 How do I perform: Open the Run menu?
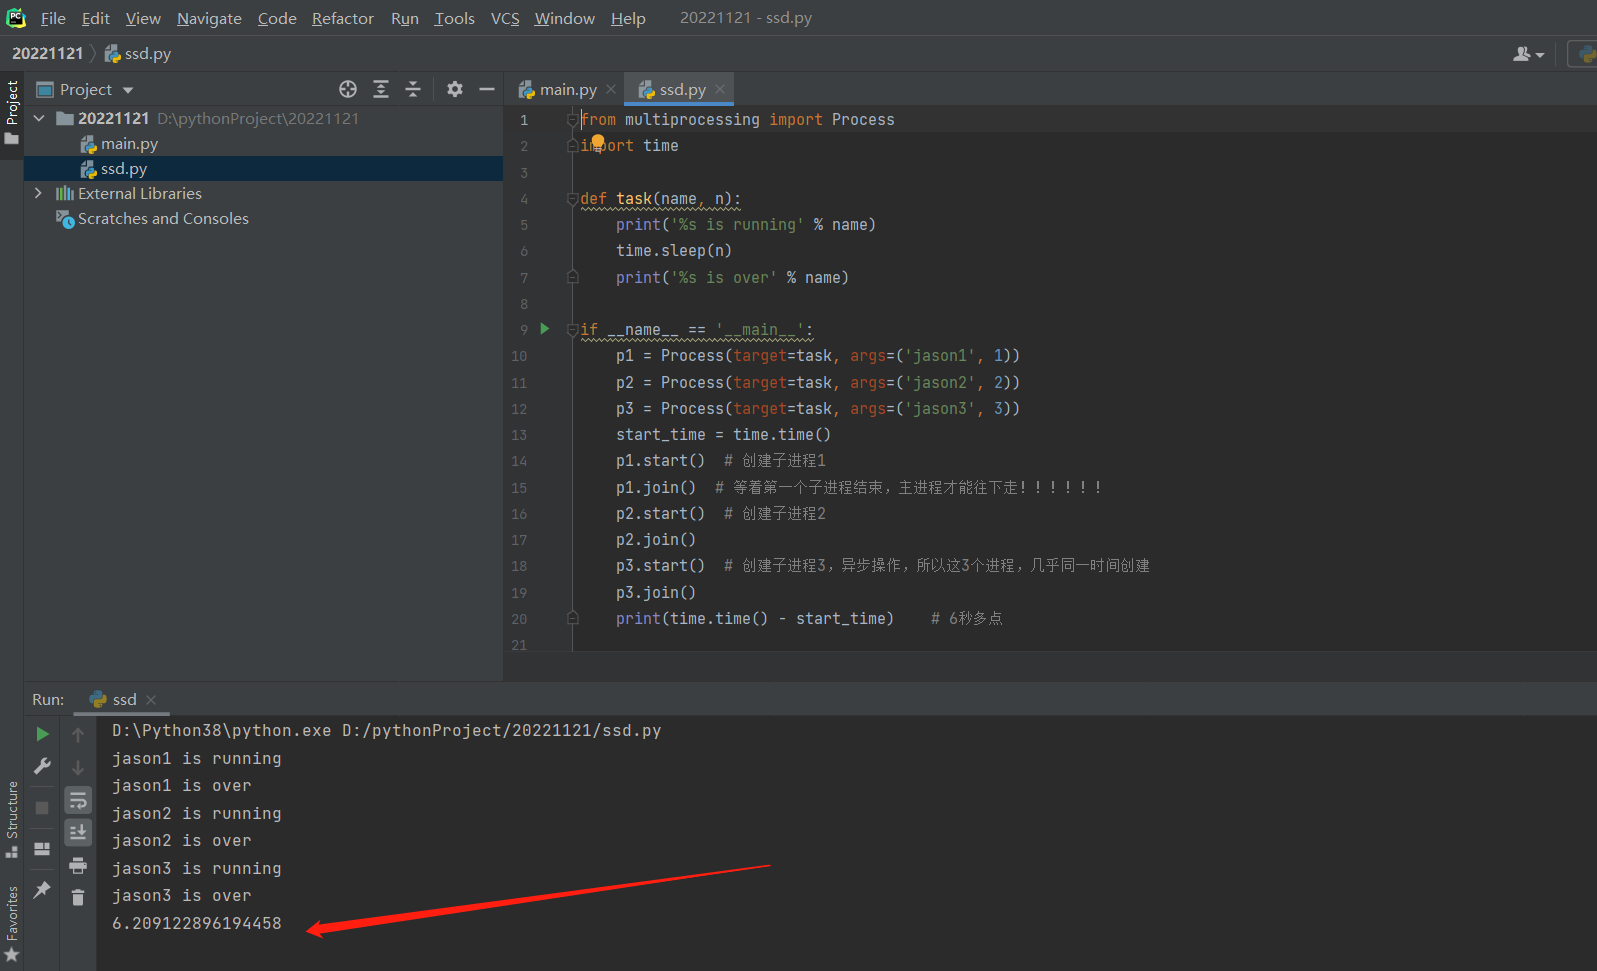point(405,18)
